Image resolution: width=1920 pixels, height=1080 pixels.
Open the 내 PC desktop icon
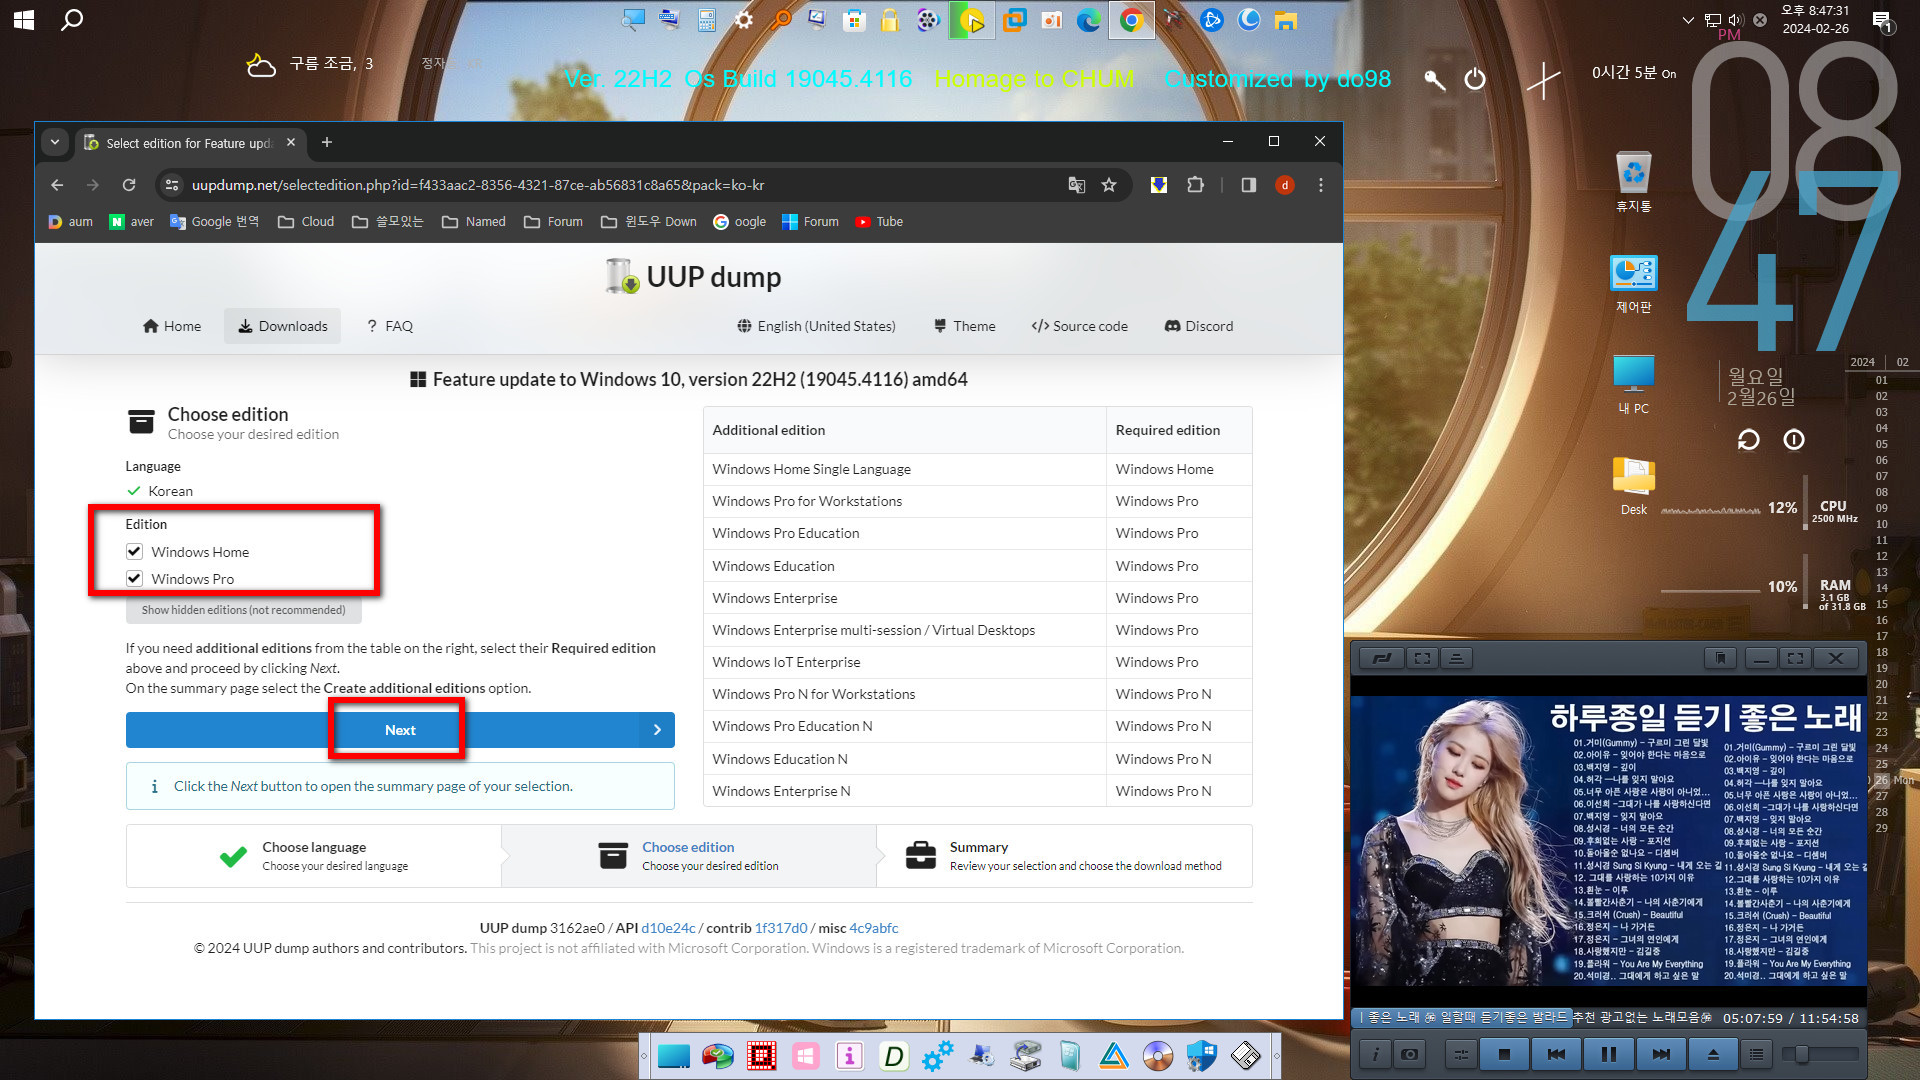(1634, 385)
